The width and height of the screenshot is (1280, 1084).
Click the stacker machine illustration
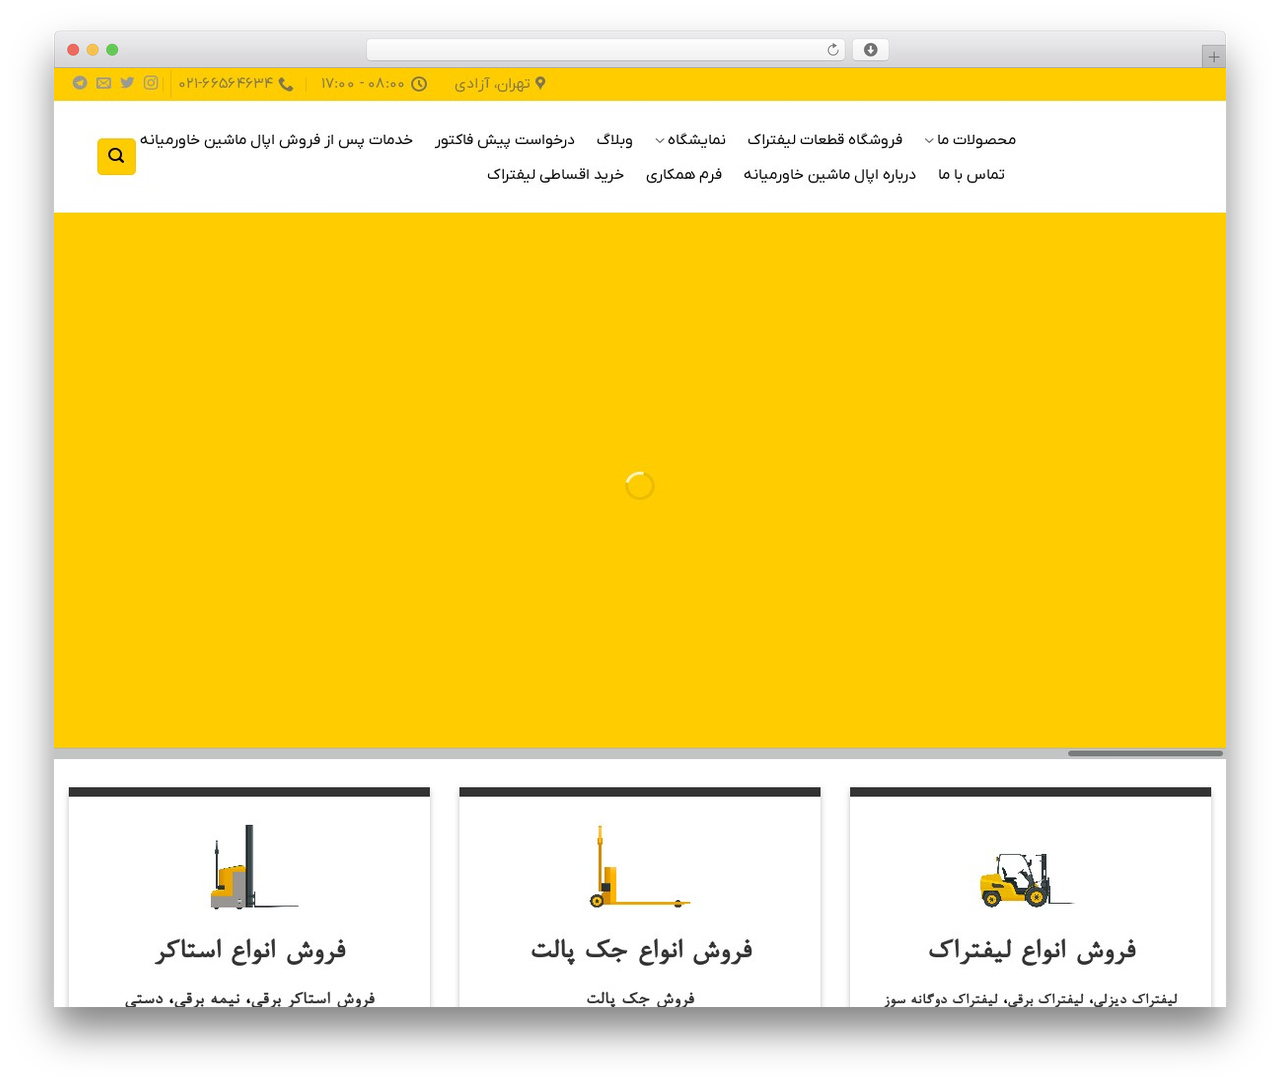tap(253, 867)
